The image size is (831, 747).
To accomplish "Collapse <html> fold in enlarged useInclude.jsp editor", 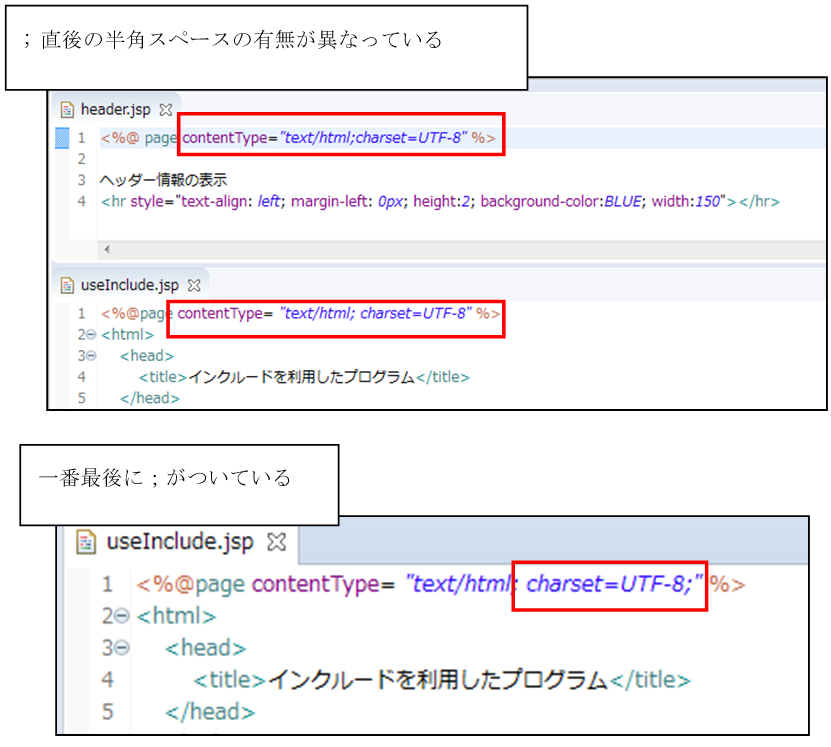I will tap(123, 616).
